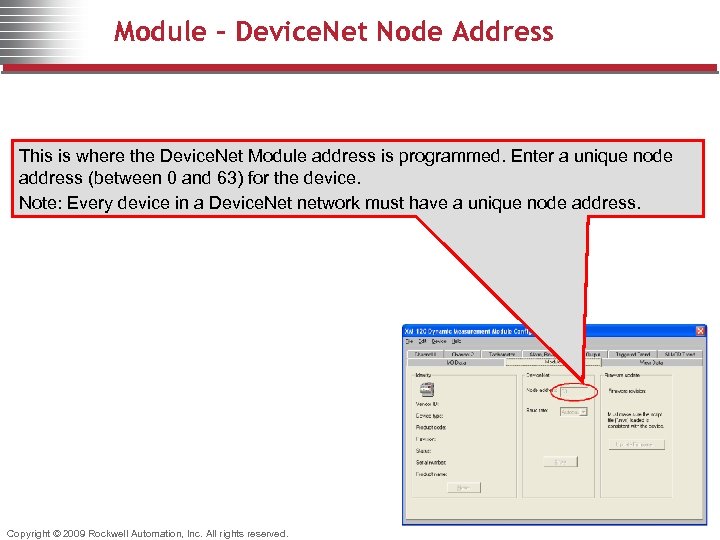The height and width of the screenshot is (540, 720).
Task: Click the Product code label
Action: pyautogui.click(x=431, y=428)
